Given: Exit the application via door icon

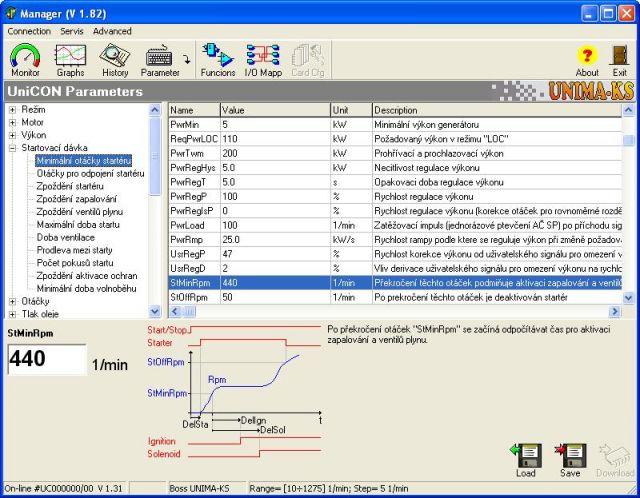Looking at the screenshot, I should pos(619,60).
